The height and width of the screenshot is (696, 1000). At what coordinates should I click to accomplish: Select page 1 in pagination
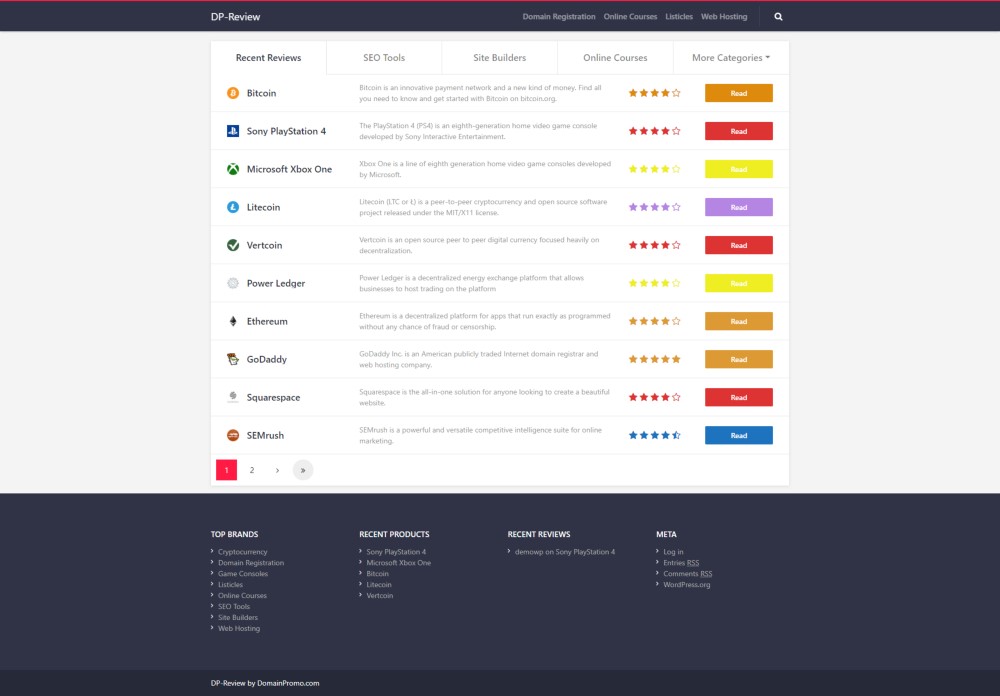pyautogui.click(x=226, y=470)
